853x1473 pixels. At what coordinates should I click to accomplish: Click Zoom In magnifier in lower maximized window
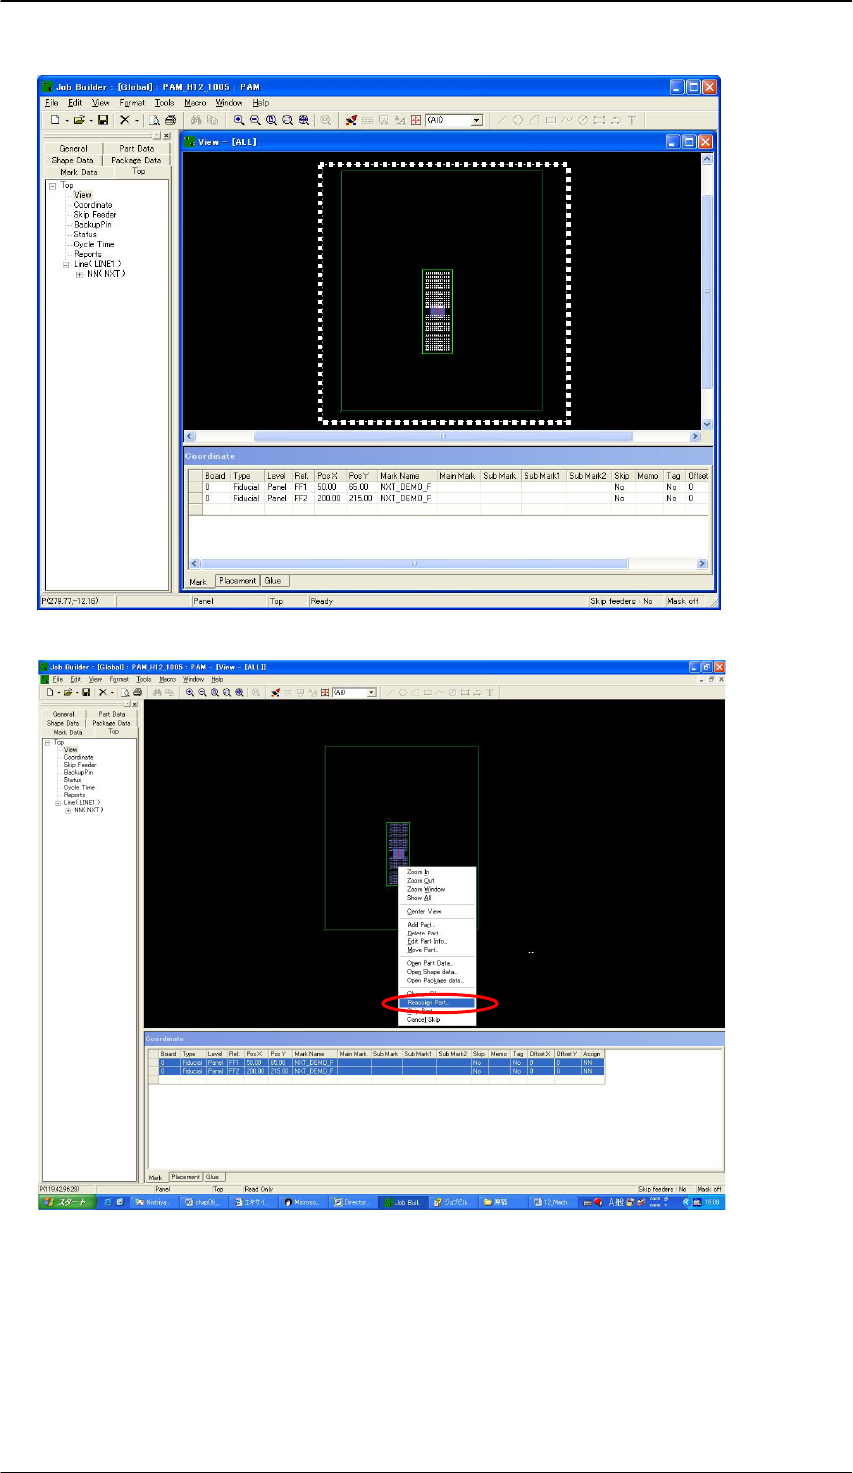pos(190,692)
